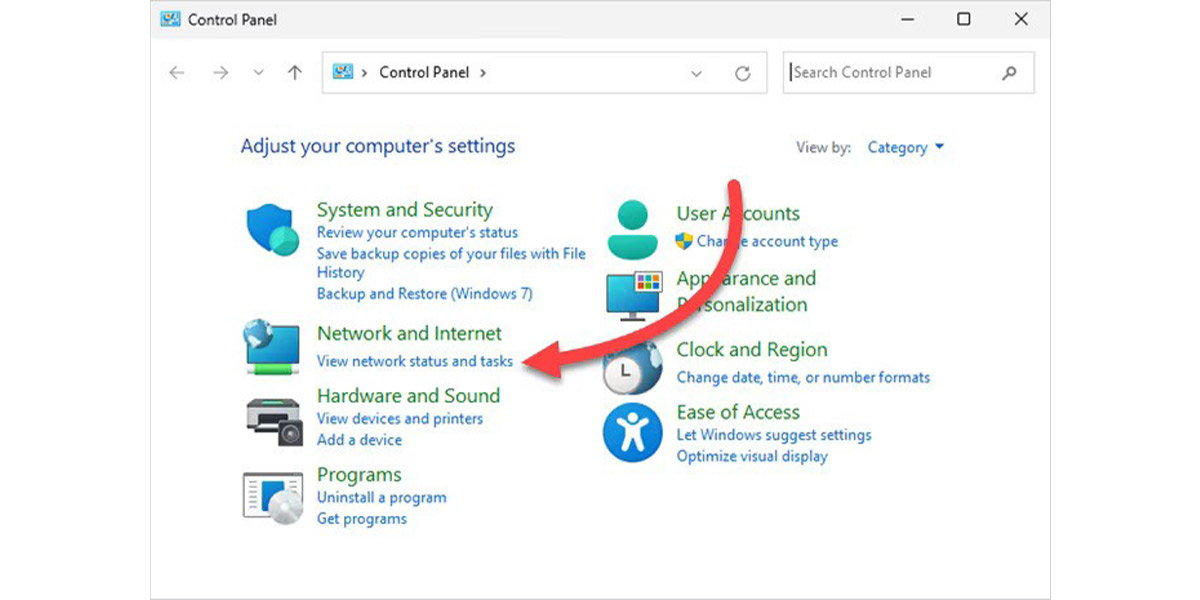Select the Control Panel breadcrumb
The image size is (1200, 600).
[425, 73]
